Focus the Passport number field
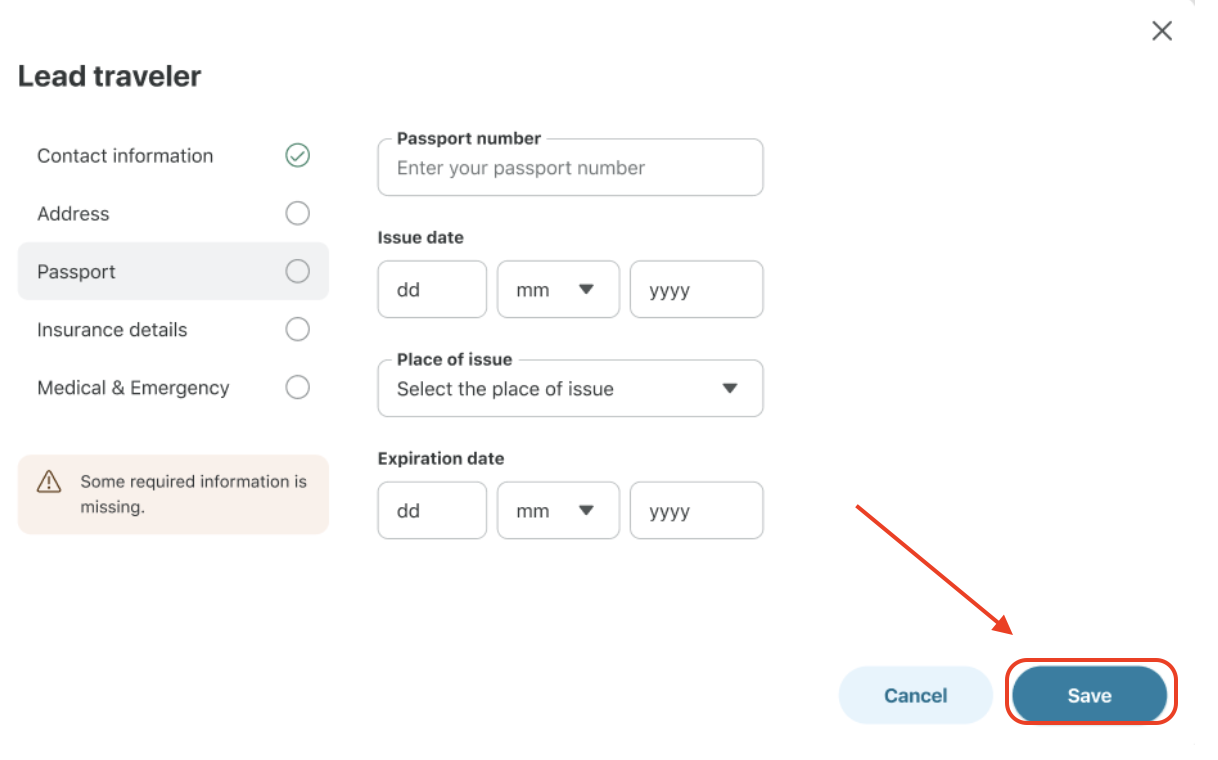This screenshot has height=760, width=1218. click(x=570, y=167)
